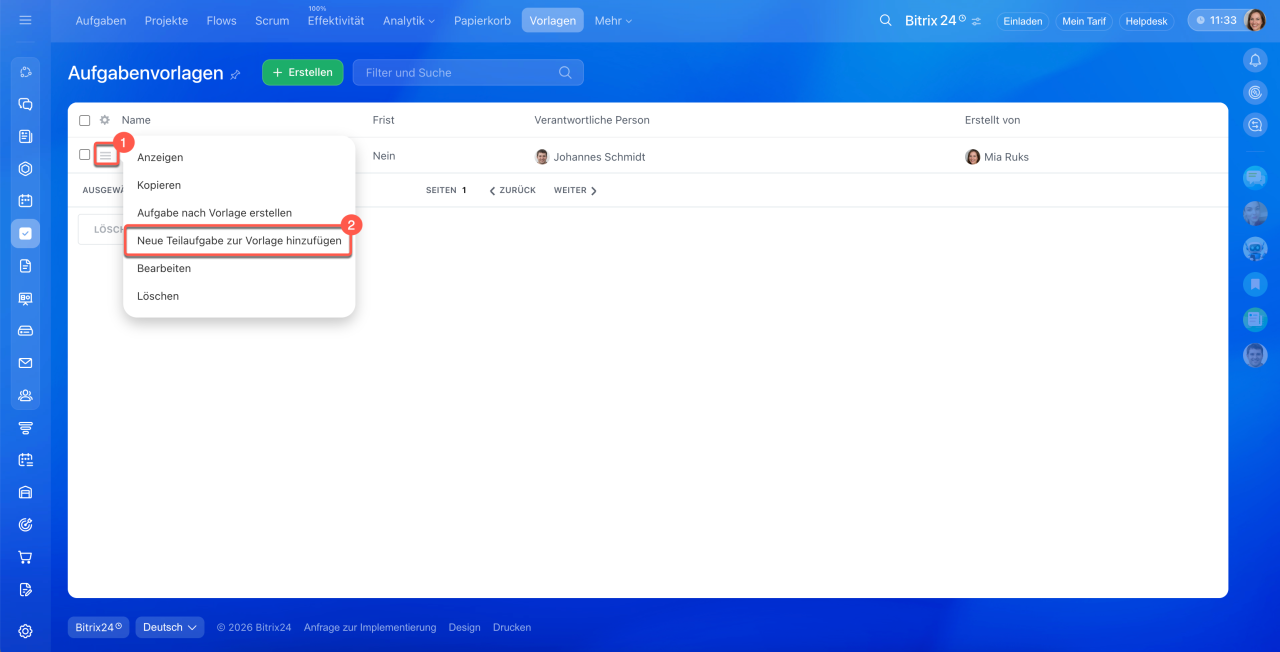Open the documents sidebar icon

click(x=25, y=266)
